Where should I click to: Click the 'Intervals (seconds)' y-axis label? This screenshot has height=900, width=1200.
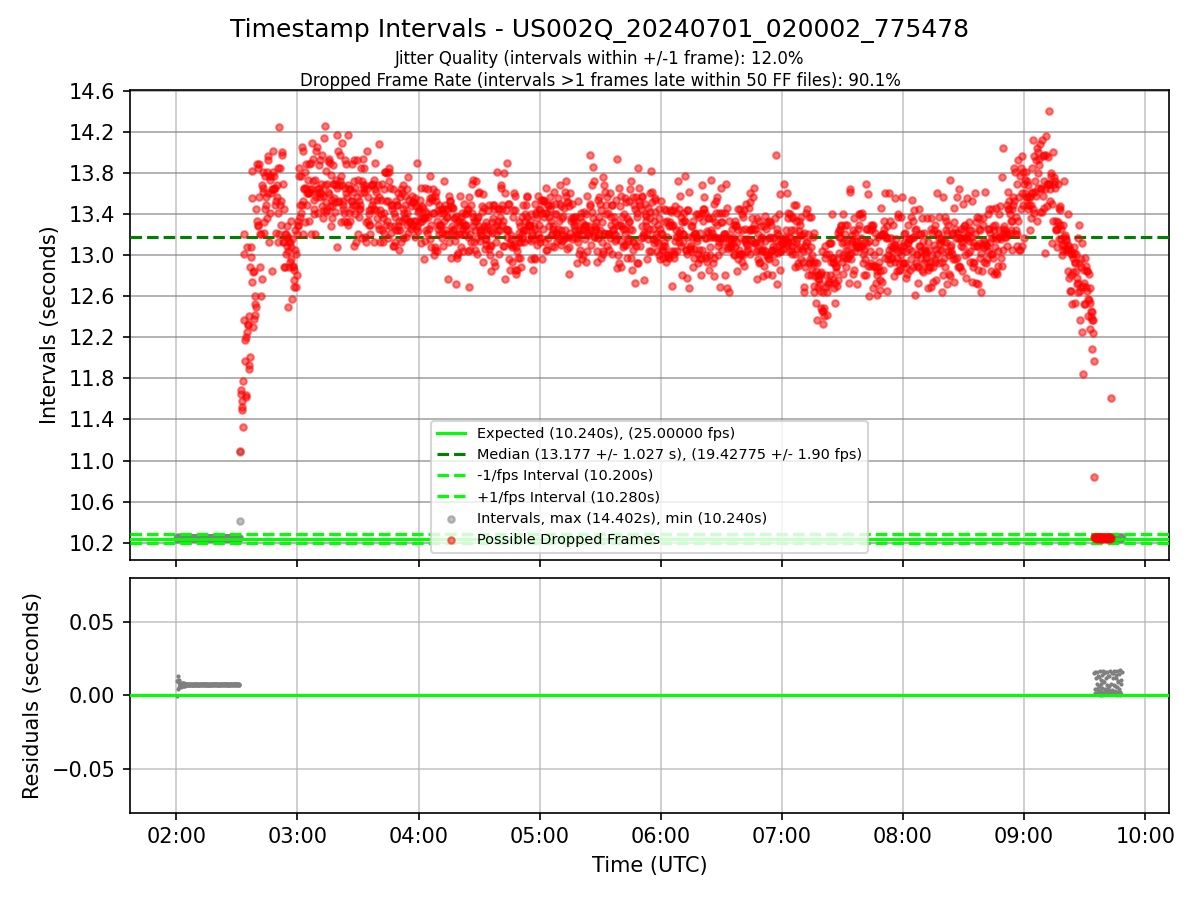coord(49,325)
